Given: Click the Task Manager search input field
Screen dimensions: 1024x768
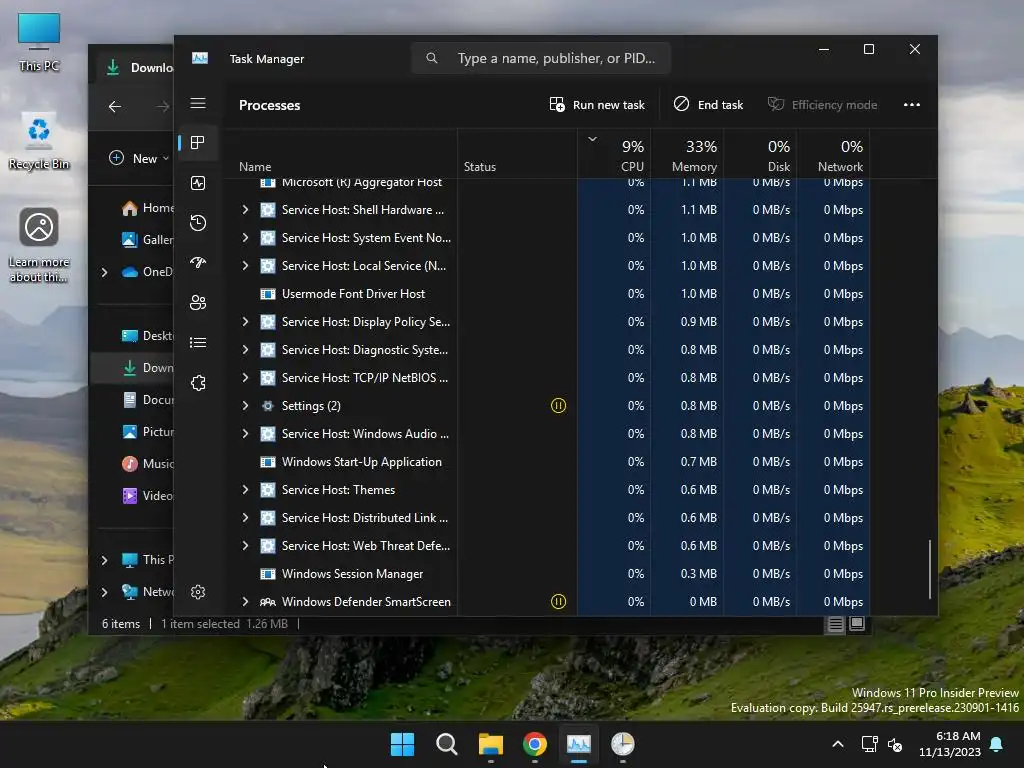Looking at the screenshot, I should tap(541, 58).
